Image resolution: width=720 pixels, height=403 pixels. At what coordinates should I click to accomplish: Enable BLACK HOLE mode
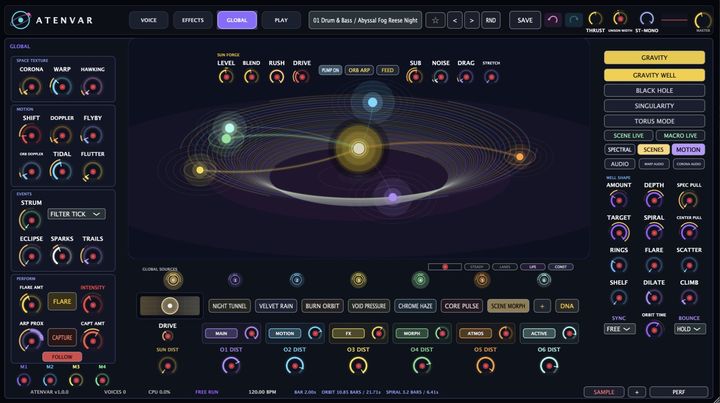(x=654, y=90)
